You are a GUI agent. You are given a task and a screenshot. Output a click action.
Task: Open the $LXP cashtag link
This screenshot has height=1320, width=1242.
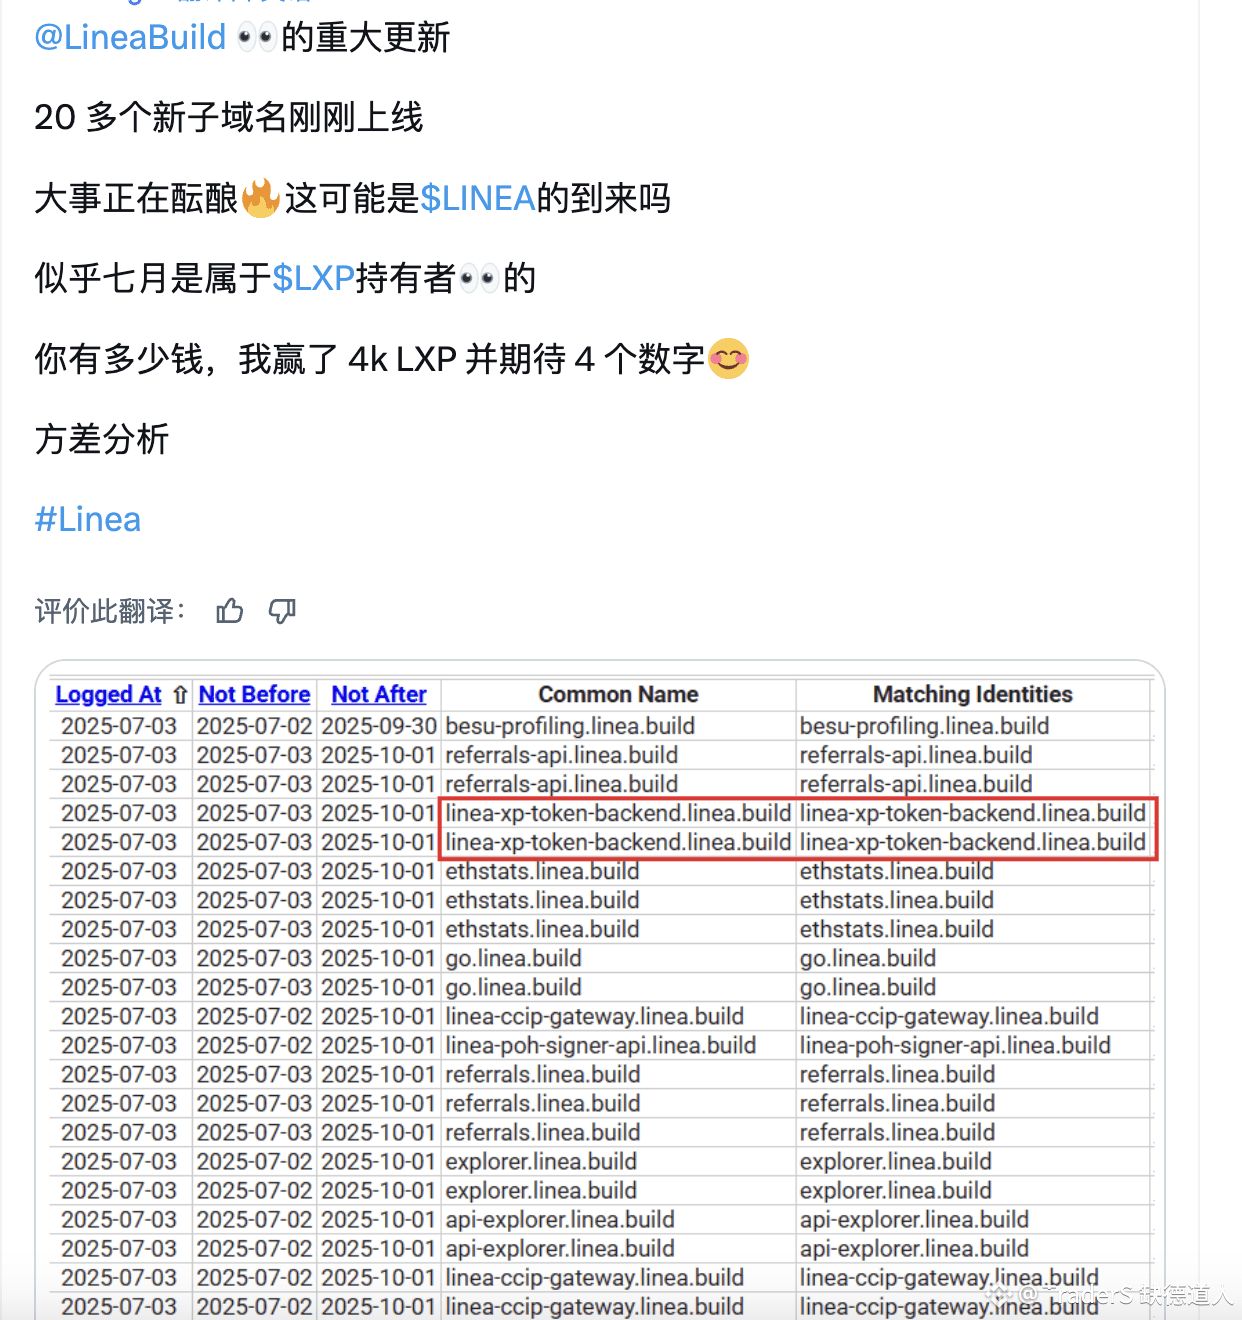click(313, 278)
